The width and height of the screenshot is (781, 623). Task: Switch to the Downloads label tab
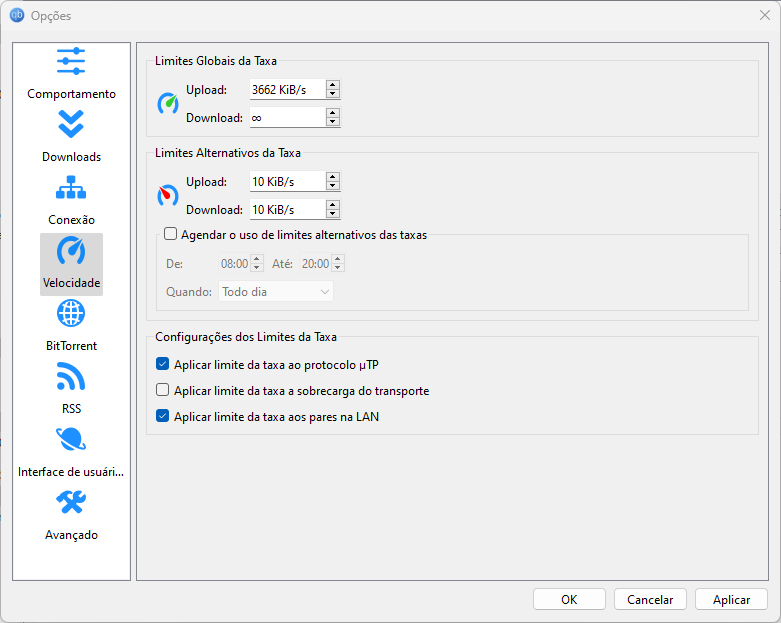point(71,157)
